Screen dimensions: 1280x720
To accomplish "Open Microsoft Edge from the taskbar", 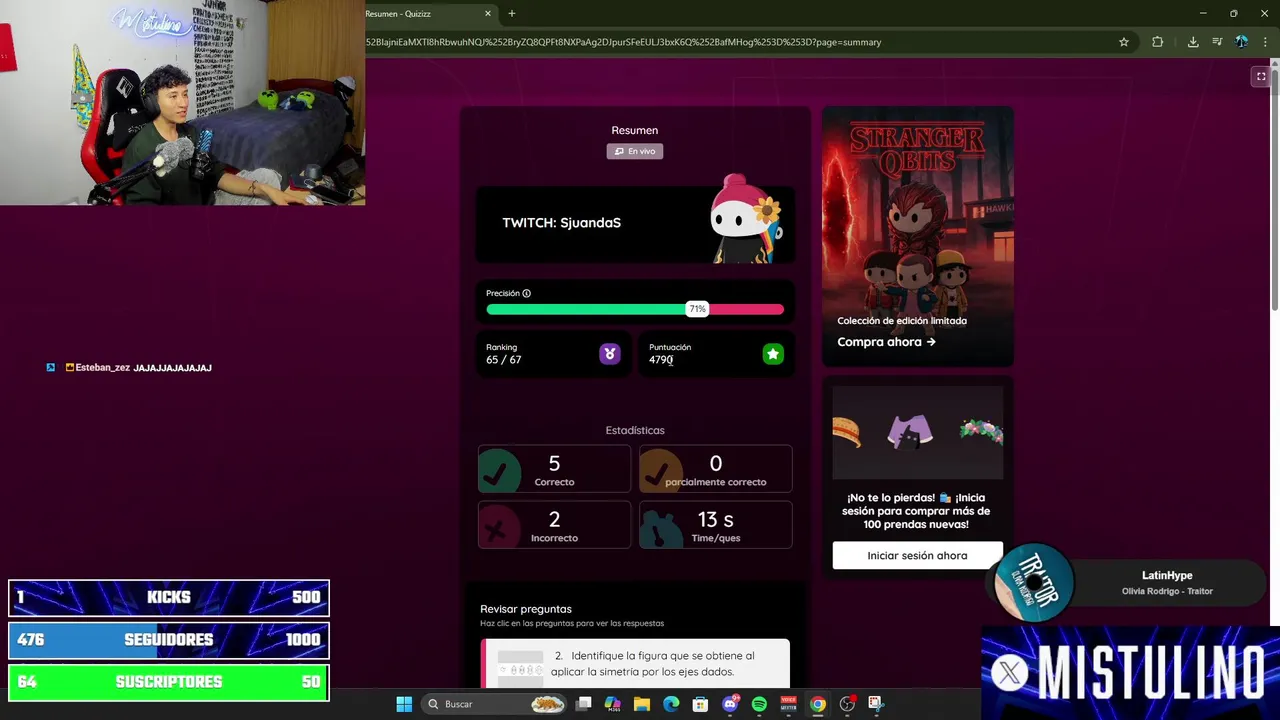I will [671, 704].
